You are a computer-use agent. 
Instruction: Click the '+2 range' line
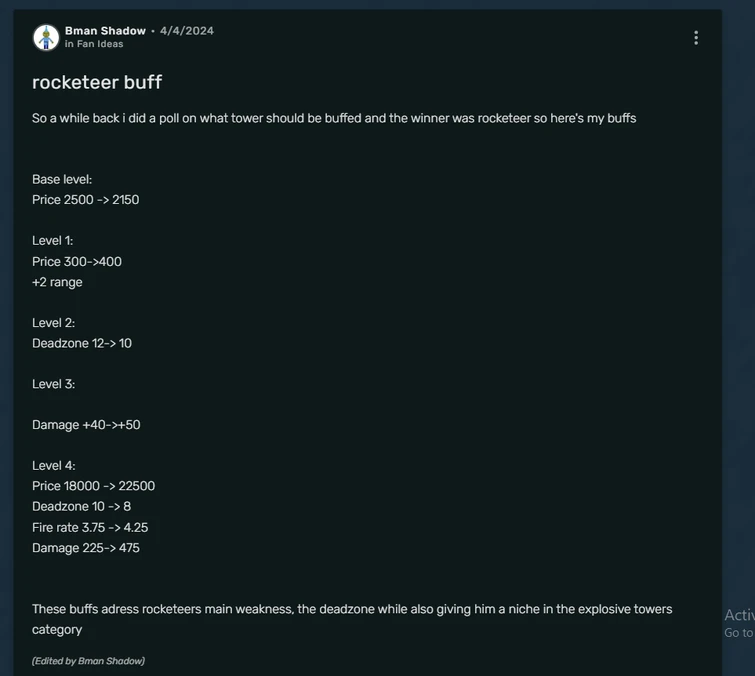[x=57, y=282]
